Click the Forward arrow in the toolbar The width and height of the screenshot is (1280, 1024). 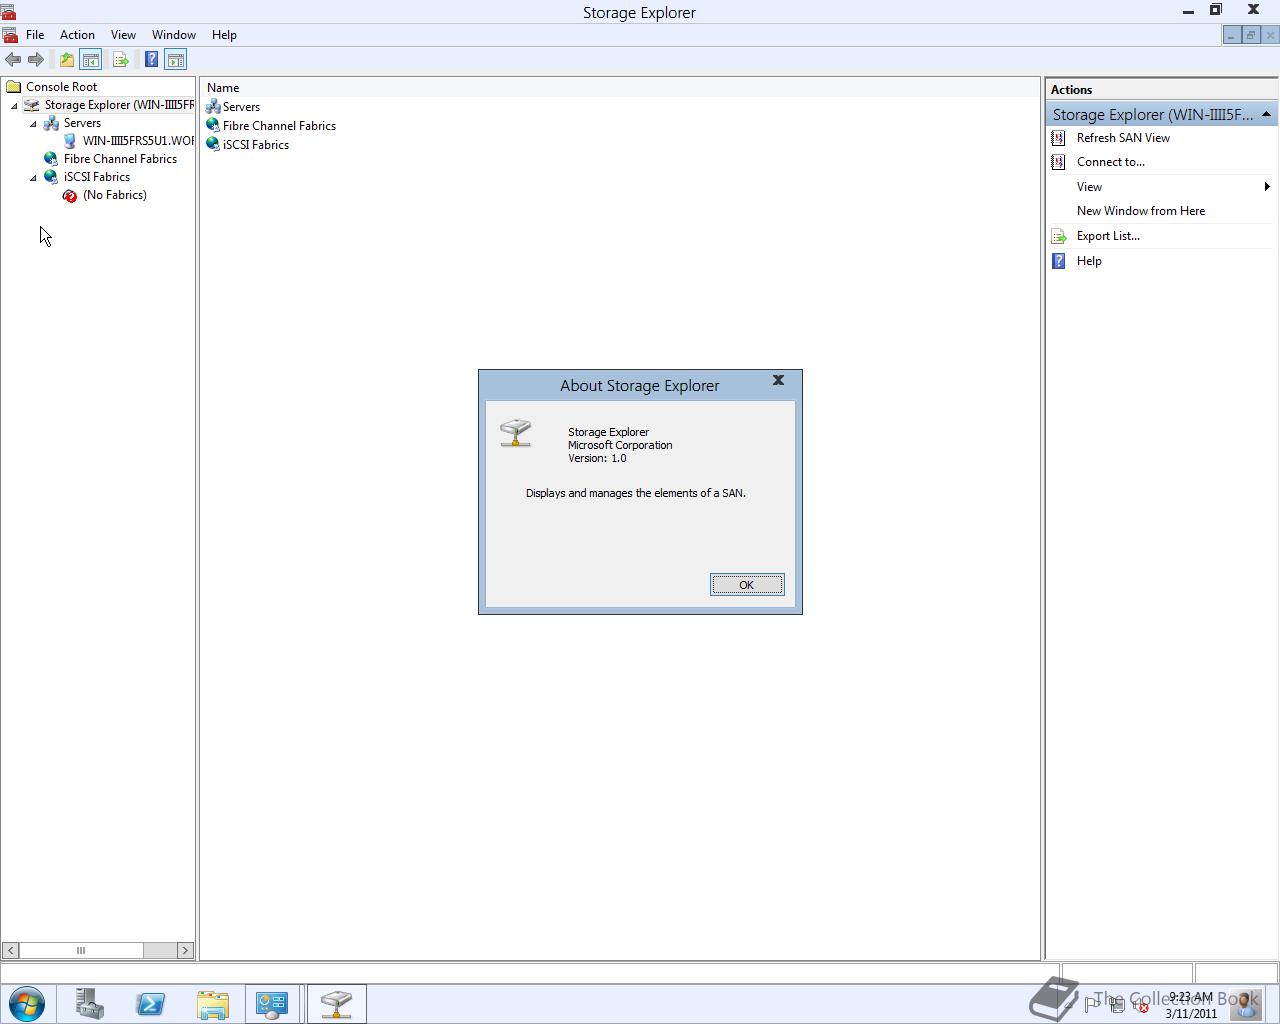[x=36, y=60]
